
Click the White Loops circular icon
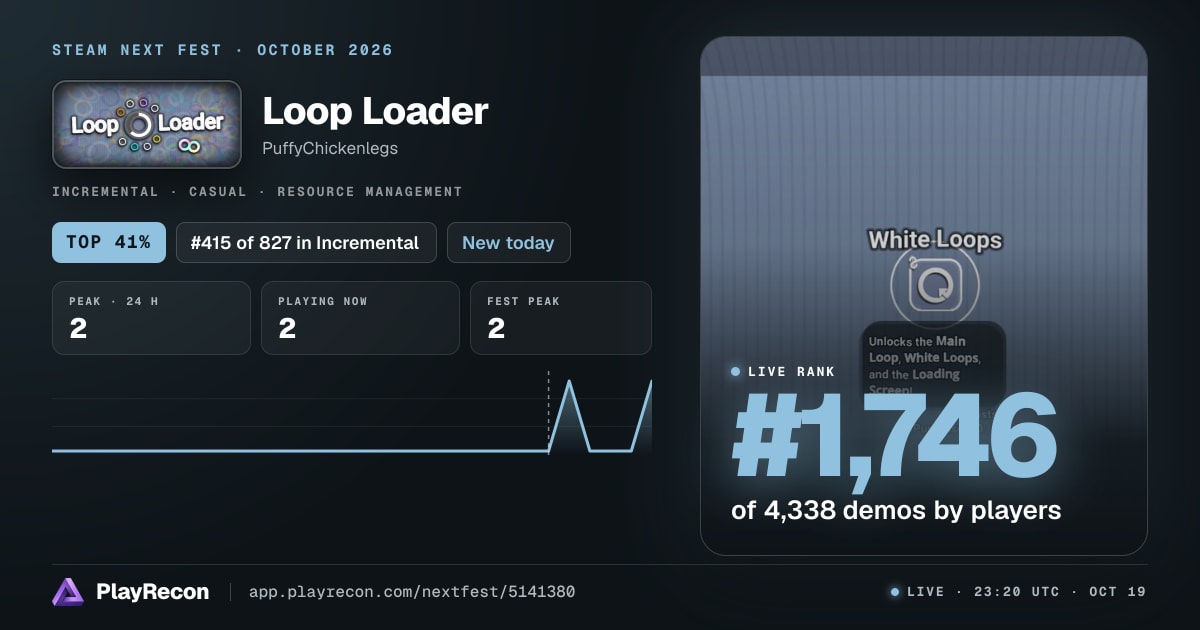(x=935, y=285)
